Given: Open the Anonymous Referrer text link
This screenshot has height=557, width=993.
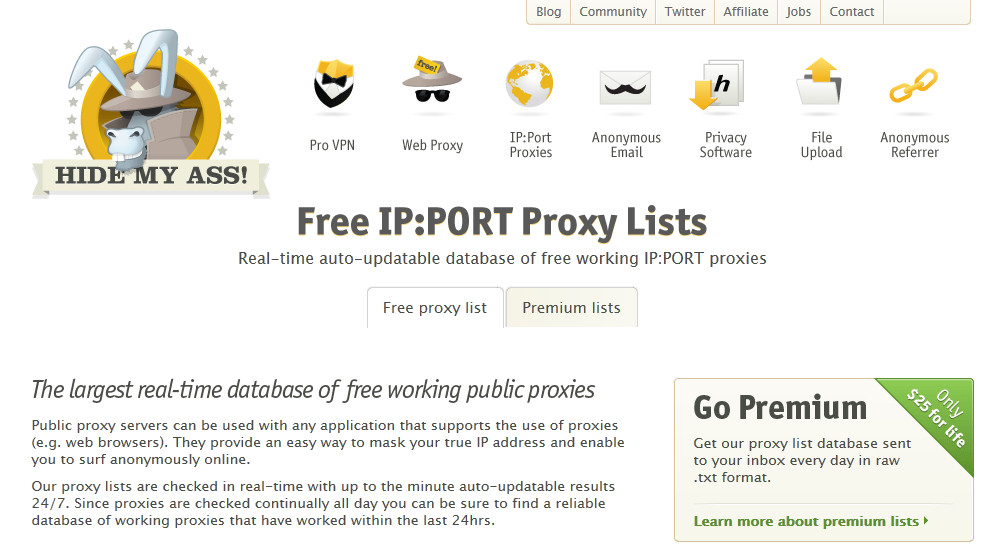Looking at the screenshot, I should (915, 145).
